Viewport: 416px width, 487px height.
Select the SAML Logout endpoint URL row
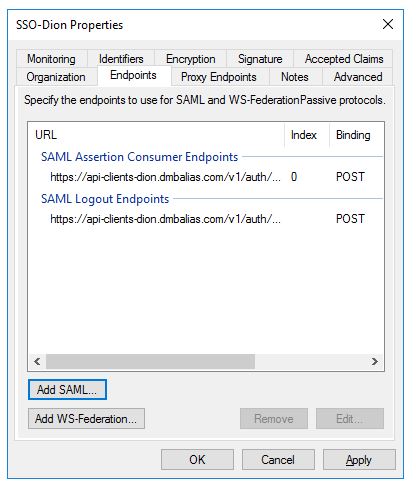tap(206, 219)
